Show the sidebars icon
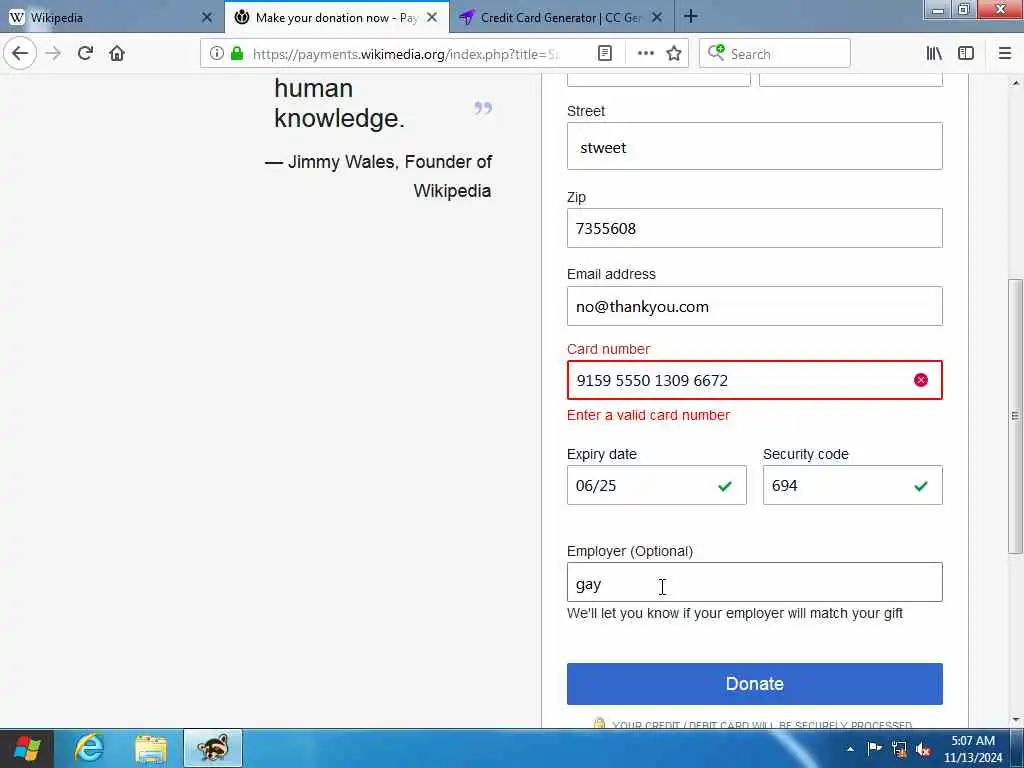 click(966, 54)
